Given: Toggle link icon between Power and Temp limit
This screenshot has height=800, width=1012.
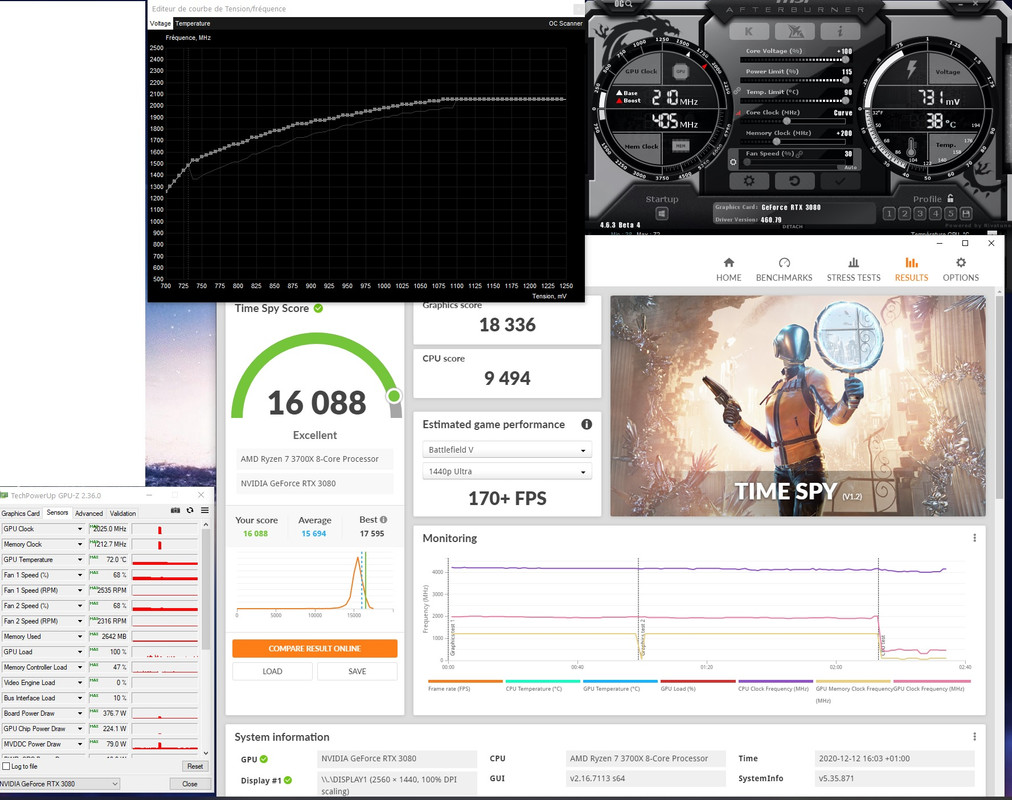Looking at the screenshot, I should tap(738, 91).
